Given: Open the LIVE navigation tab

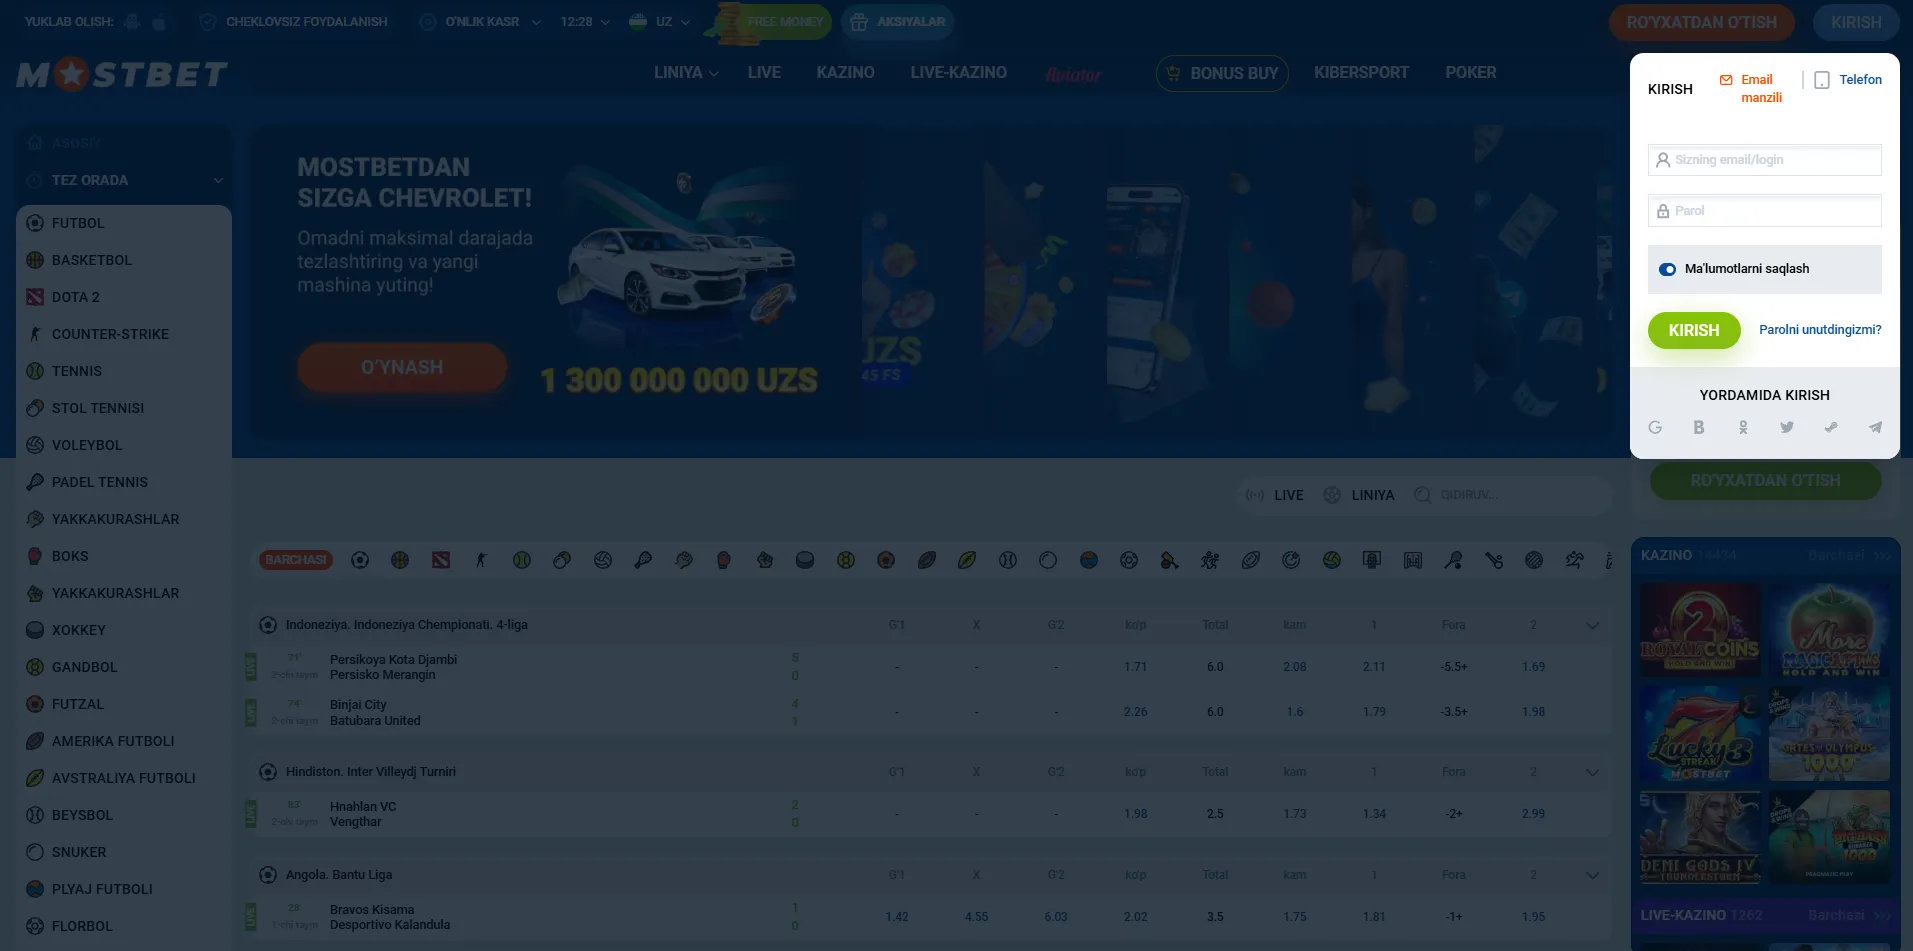Looking at the screenshot, I should [x=764, y=73].
